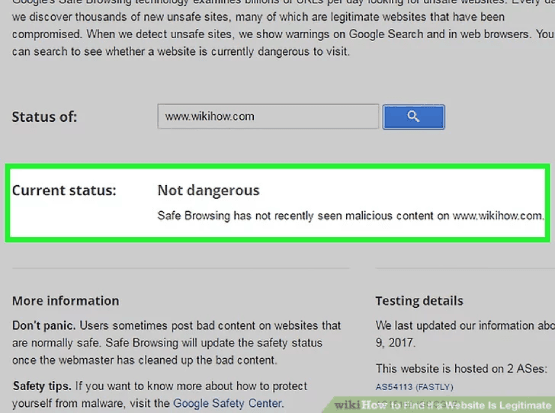Viewport: 555px width, 413px height.
Task: Click the "How to Find if a Website Is Legitimate" banner title
Action: click(456, 405)
